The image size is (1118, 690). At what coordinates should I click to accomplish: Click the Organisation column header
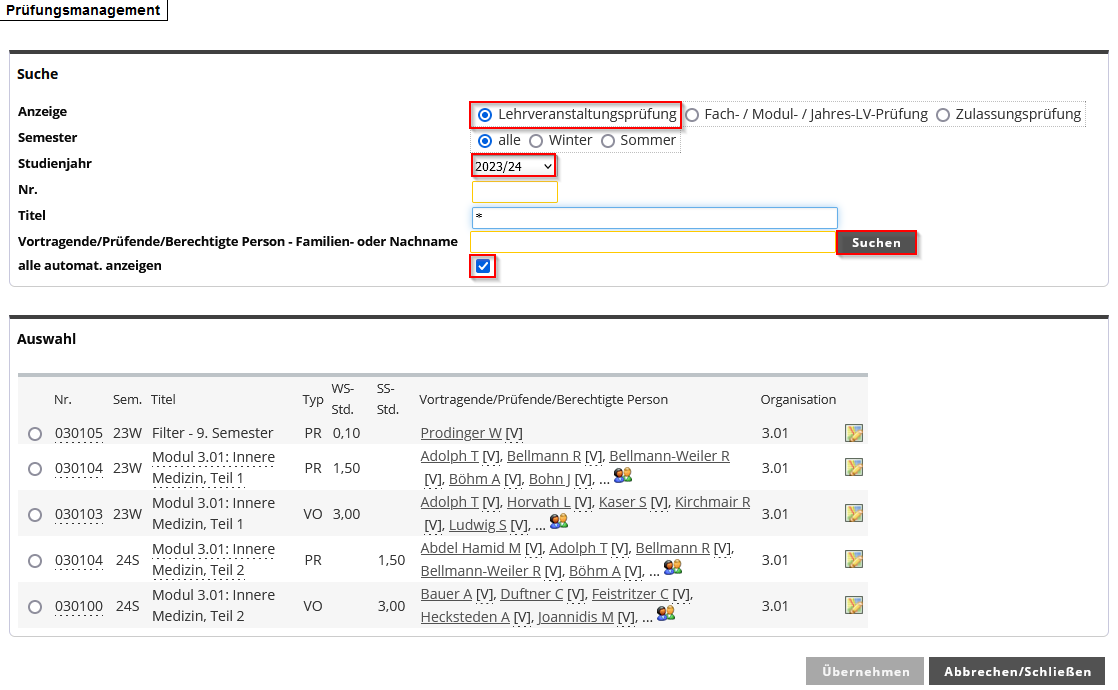coord(798,399)
